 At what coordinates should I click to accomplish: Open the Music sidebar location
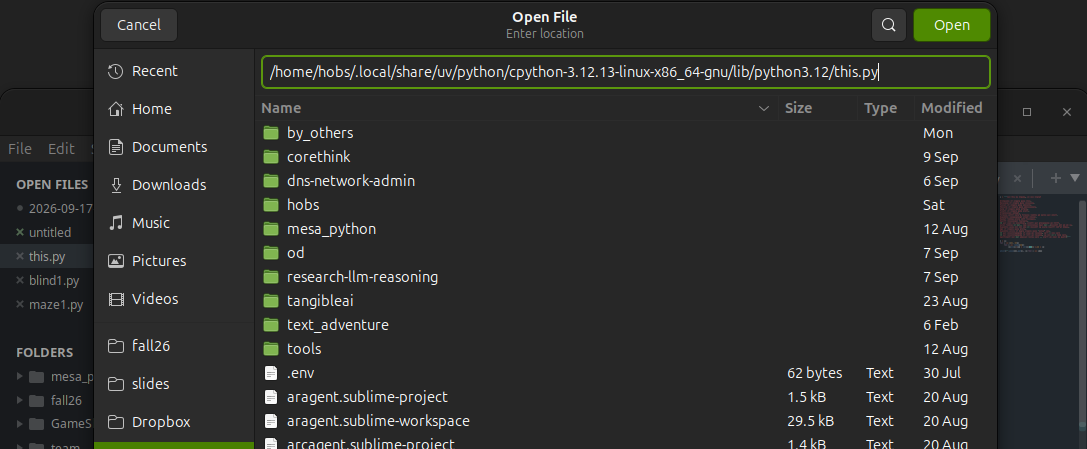point(173,222)
